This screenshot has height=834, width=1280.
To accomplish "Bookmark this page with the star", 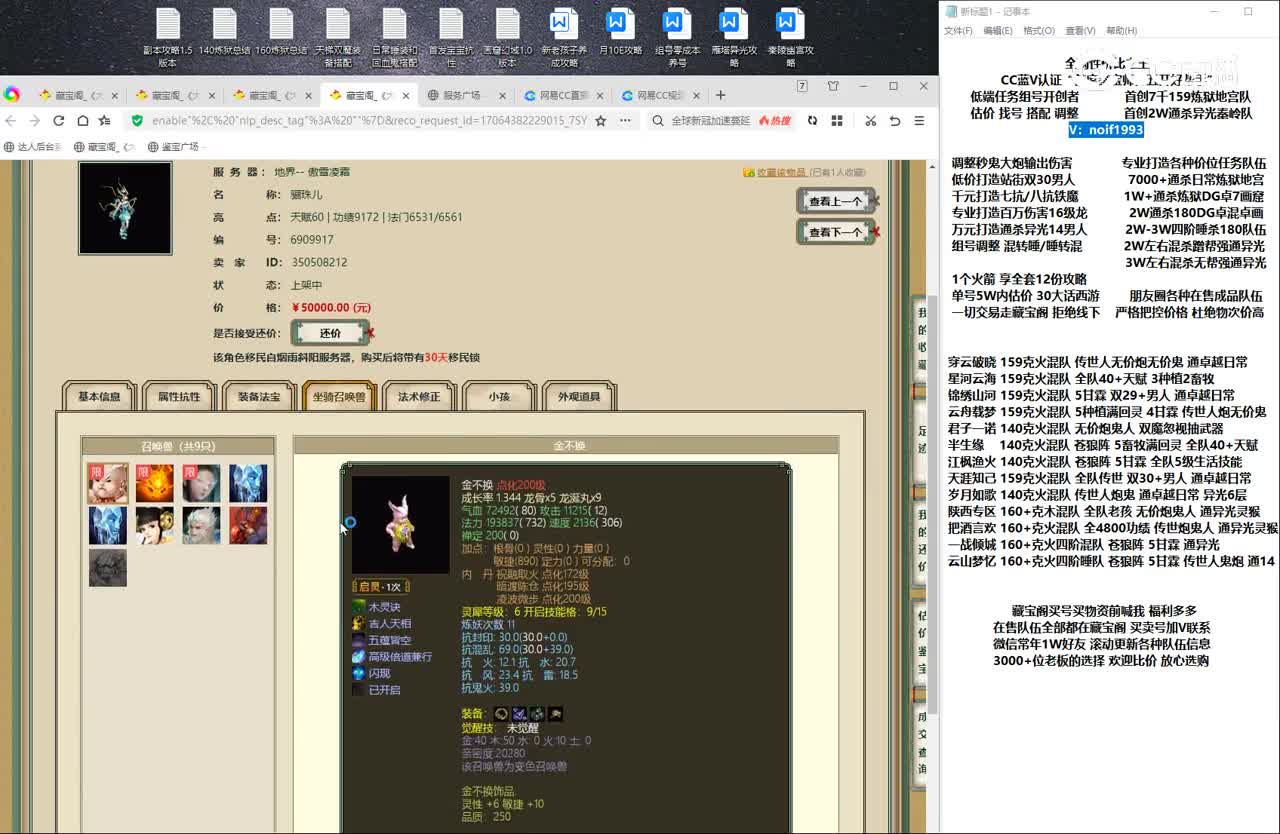I will (600, 121).
